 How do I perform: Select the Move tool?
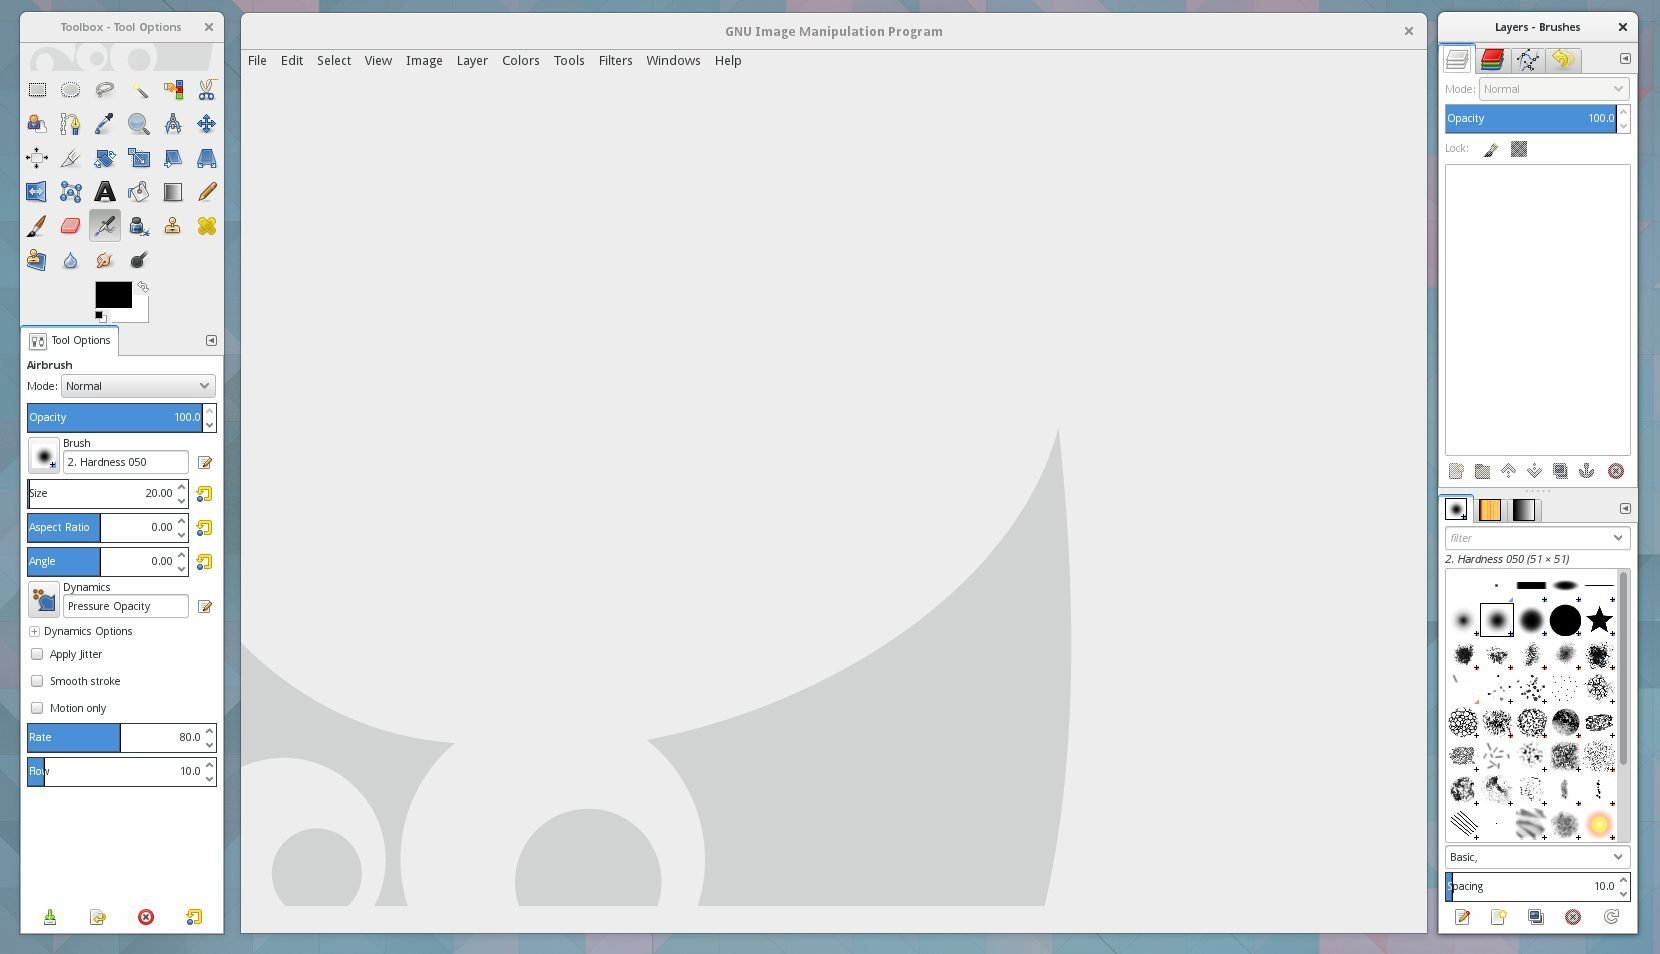pos(207,124)
